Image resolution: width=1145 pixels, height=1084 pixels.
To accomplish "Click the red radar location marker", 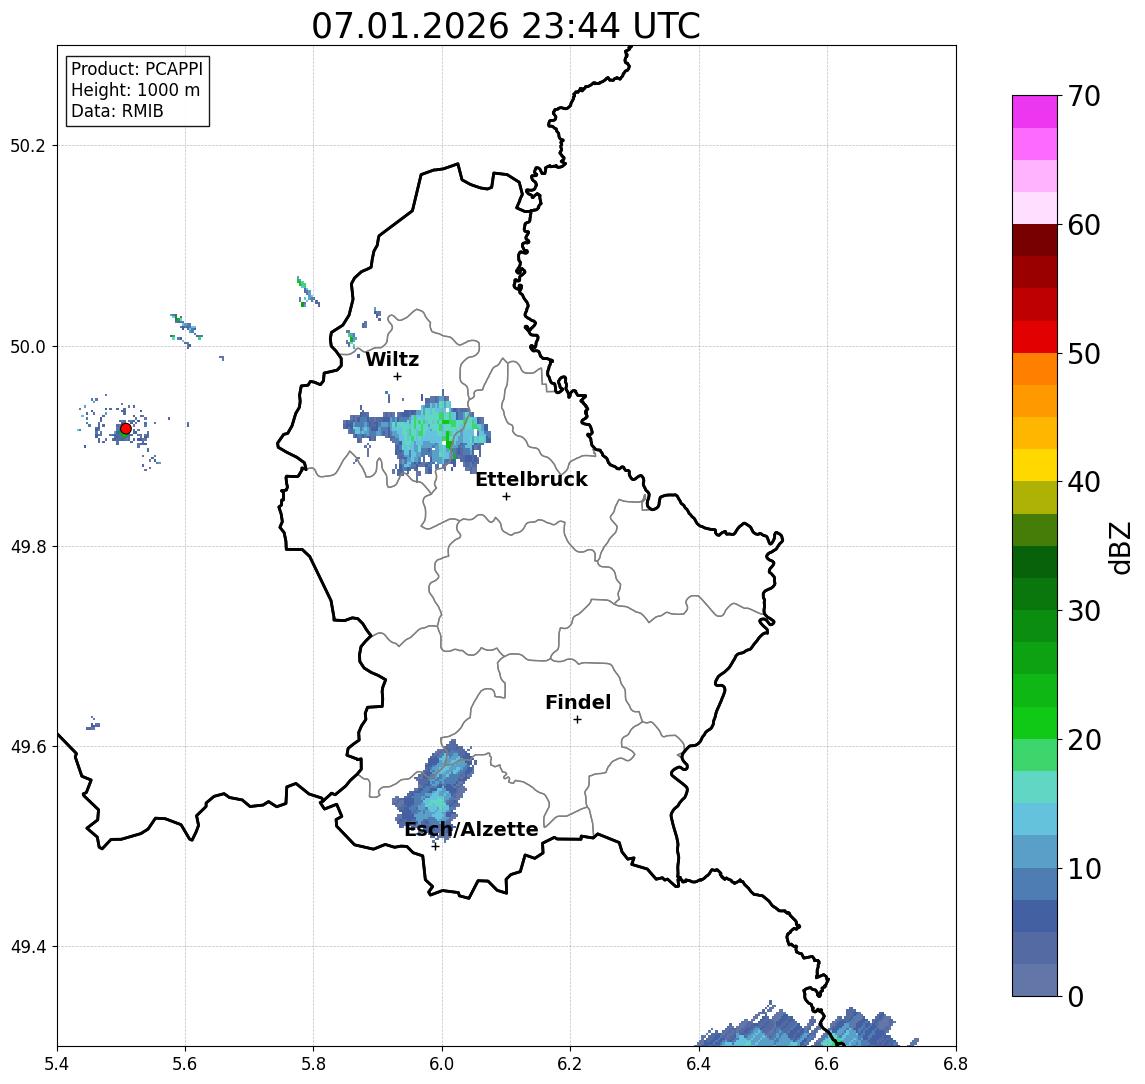I will click(126, 429).
